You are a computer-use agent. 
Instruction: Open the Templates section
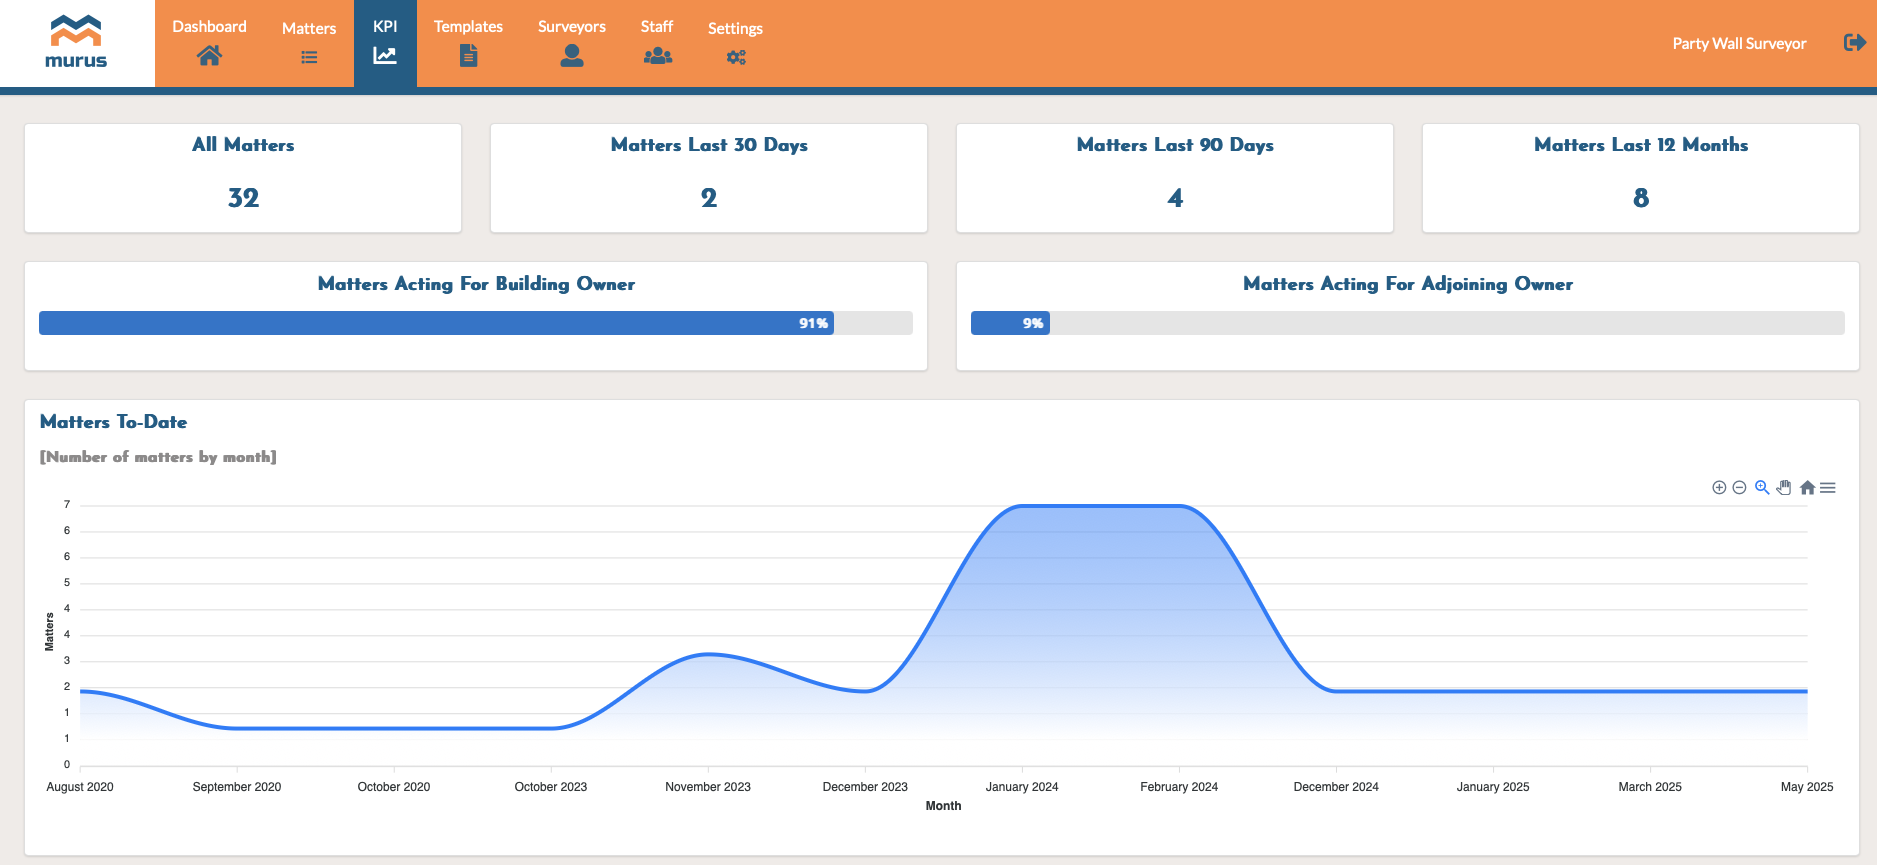click(x=468, y=42)
